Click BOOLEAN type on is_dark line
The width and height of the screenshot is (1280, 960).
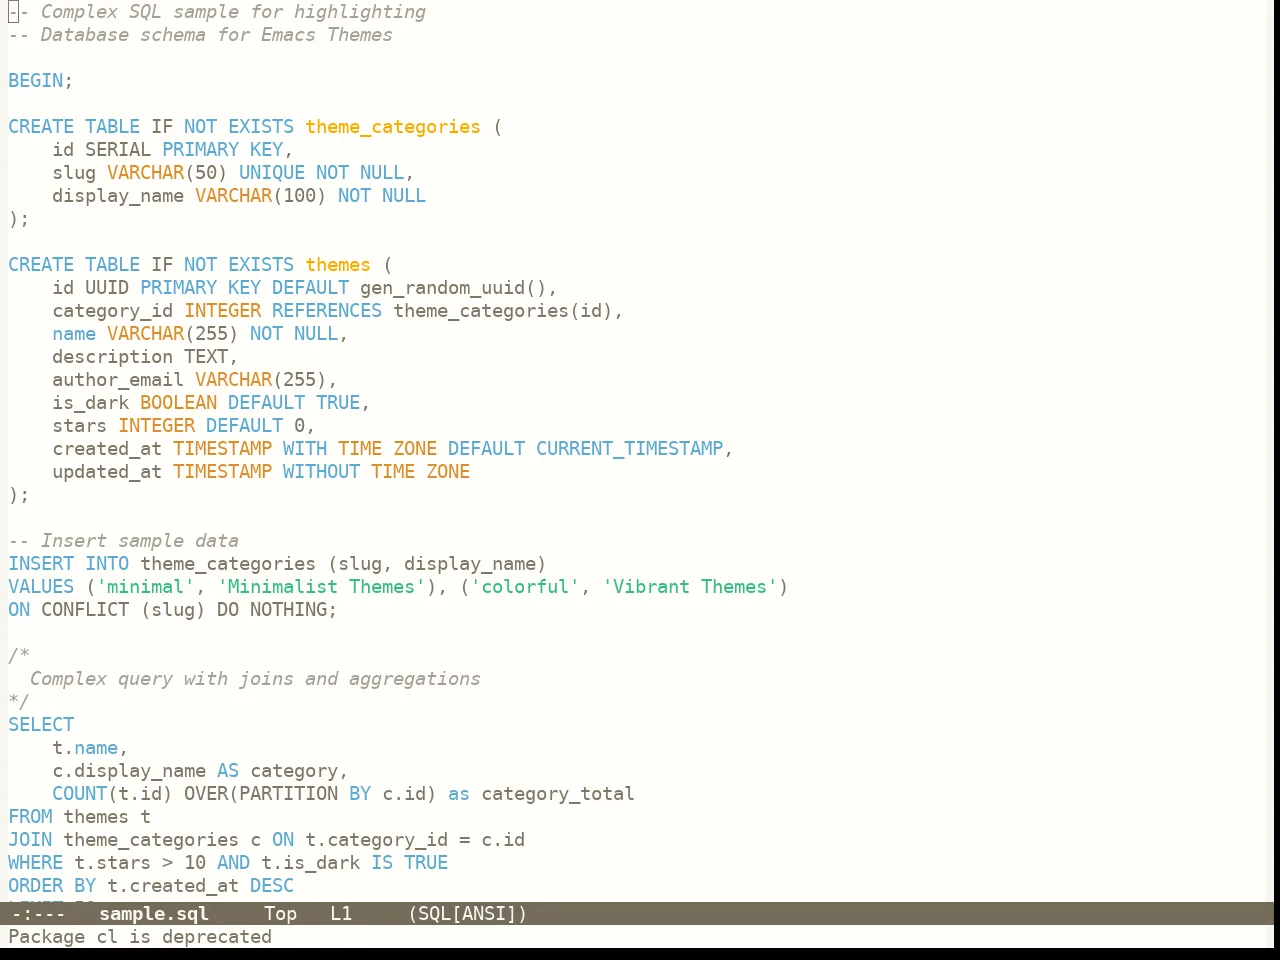coord(178,403)
